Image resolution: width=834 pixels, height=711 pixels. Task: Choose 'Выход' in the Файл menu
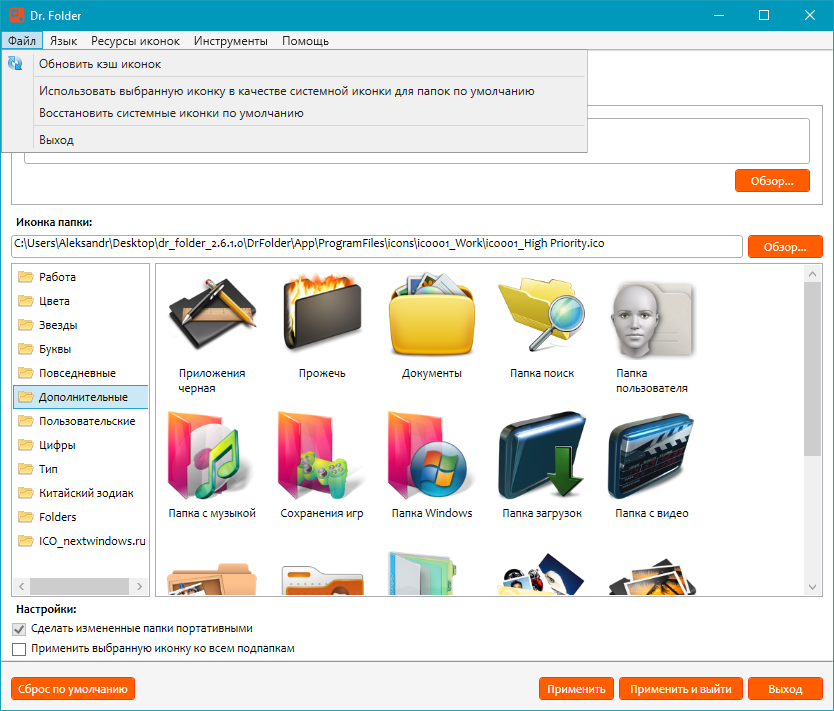[x=294, y=140]
